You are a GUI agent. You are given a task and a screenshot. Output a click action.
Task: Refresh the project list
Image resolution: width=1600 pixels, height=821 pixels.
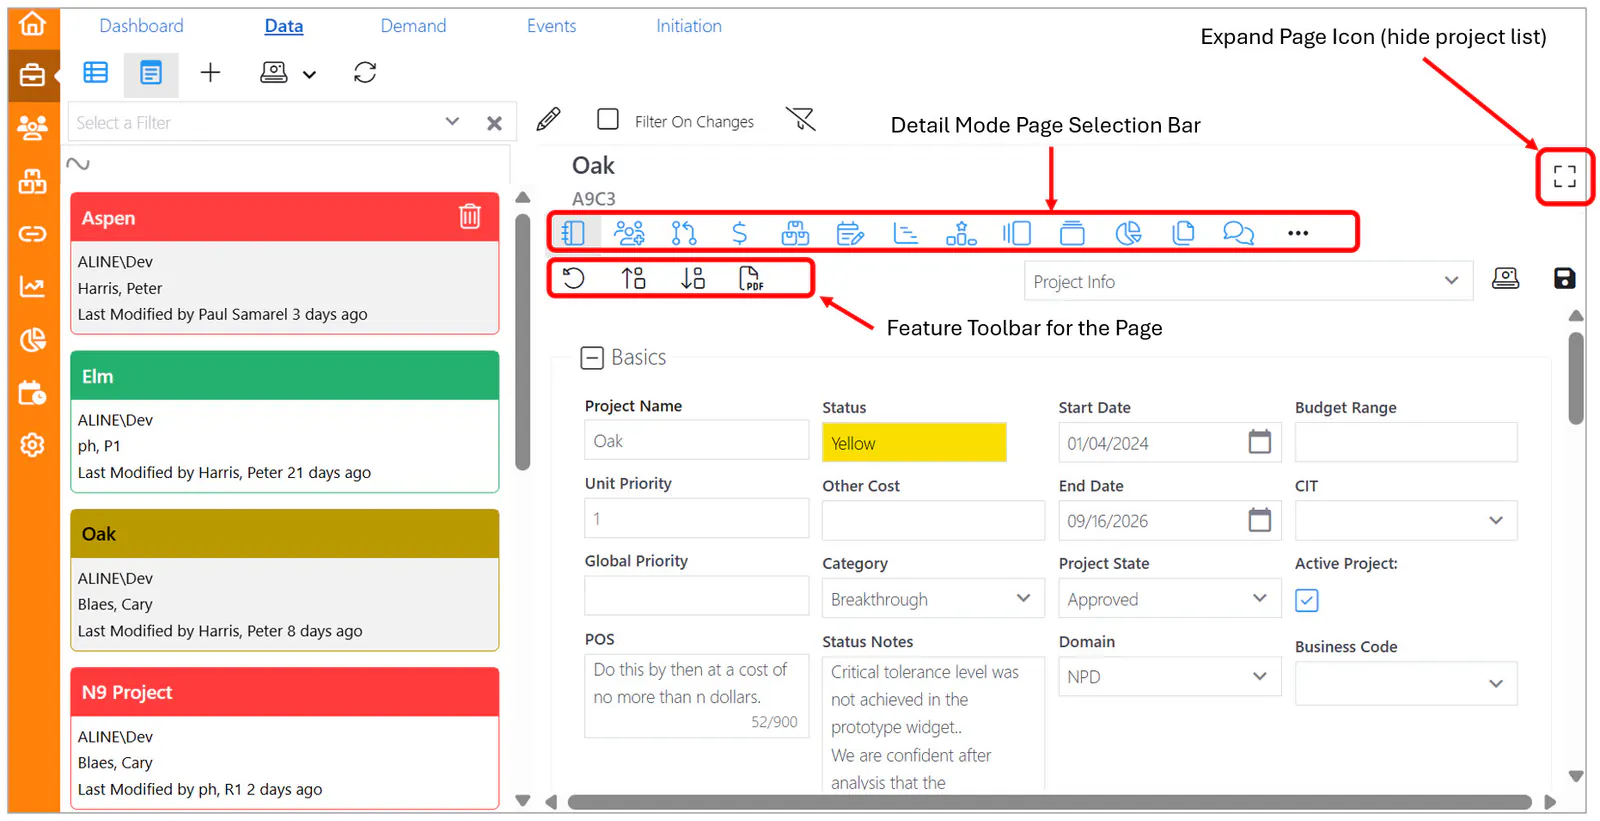tap(365, 72)
